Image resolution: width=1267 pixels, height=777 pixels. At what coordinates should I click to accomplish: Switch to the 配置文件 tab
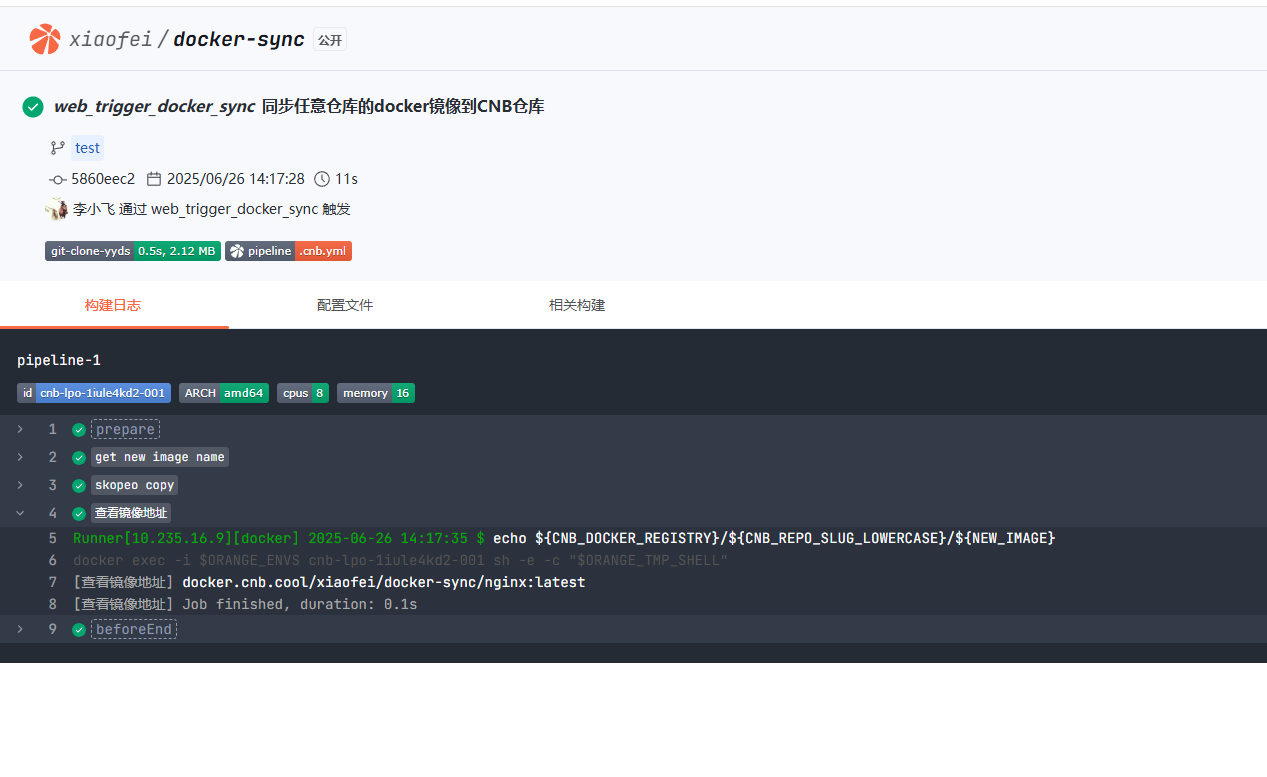[x=345, y=305]
